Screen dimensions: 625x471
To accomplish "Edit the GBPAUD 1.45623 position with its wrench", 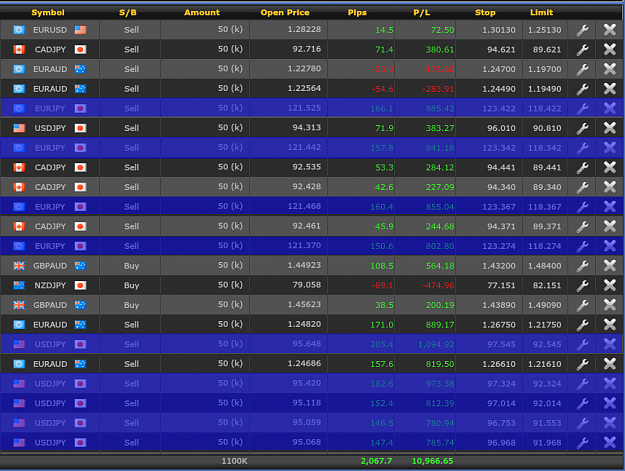I will 582,305.
